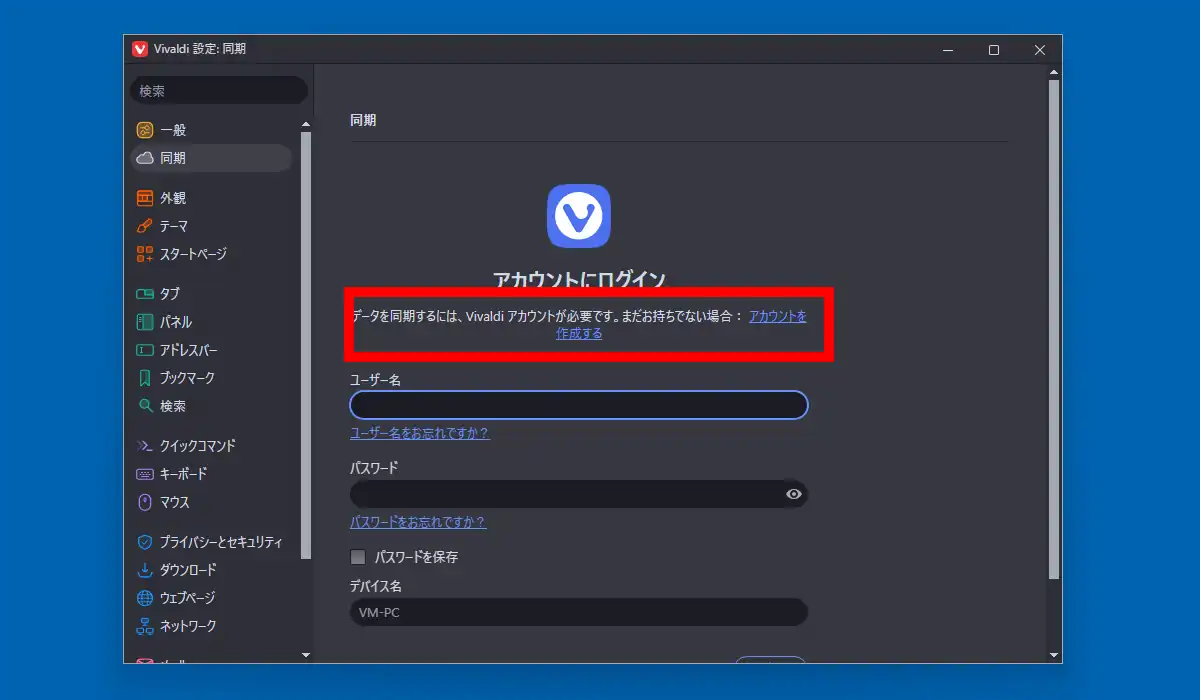Image resolution: width=1200 pixels, height=700 pixels.
Task: Click the タブ icon in the sidebar
Action: click(x=145, y=294)
